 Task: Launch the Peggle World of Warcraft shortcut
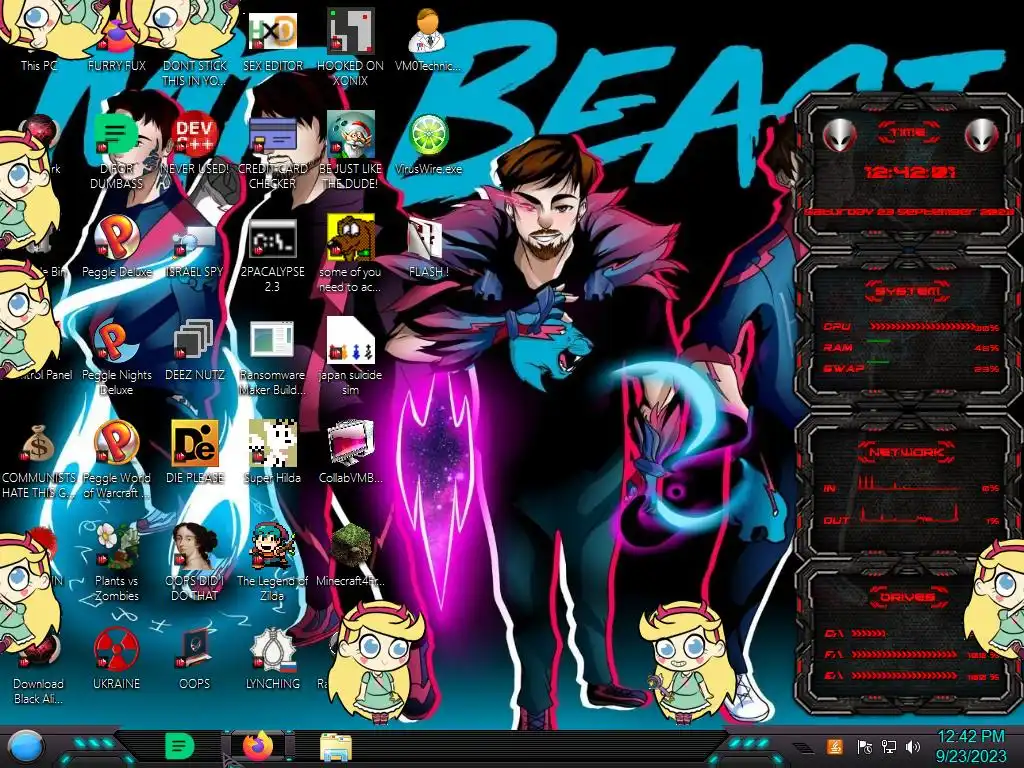click(117, 460)
